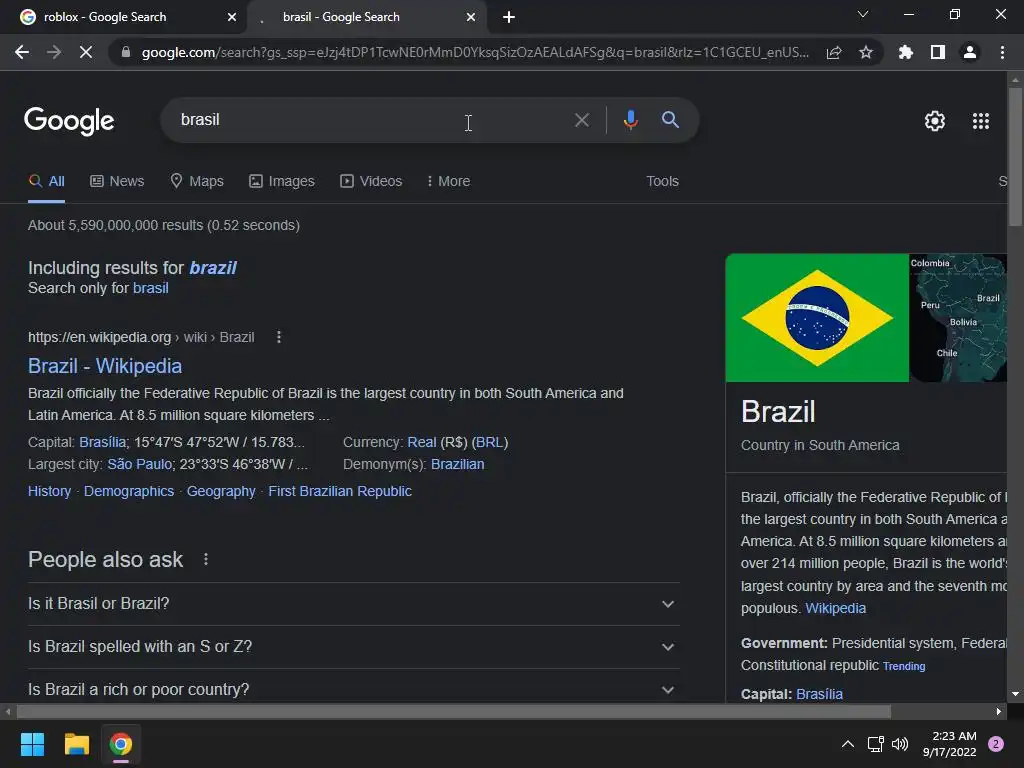Expand 'Is Brazil spelled with an S or Z?'

[x=353, y=647]
